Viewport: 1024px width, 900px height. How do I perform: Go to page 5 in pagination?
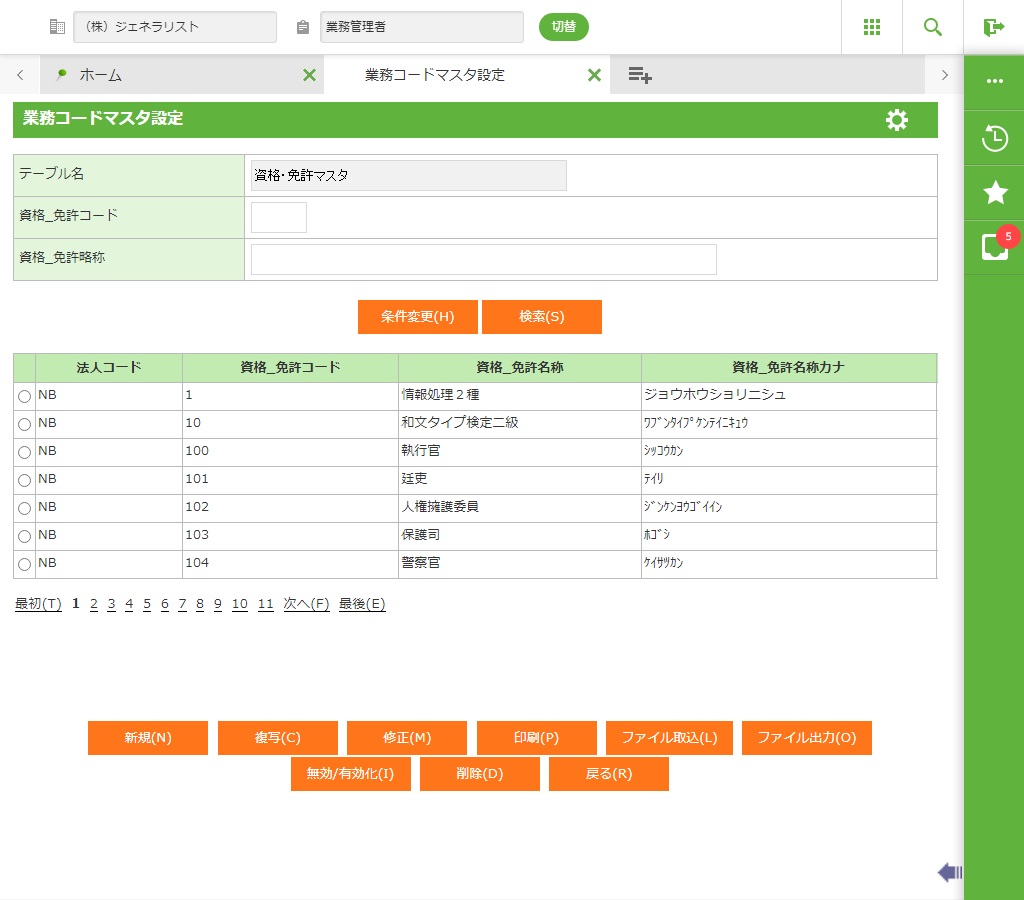(147, 604)
